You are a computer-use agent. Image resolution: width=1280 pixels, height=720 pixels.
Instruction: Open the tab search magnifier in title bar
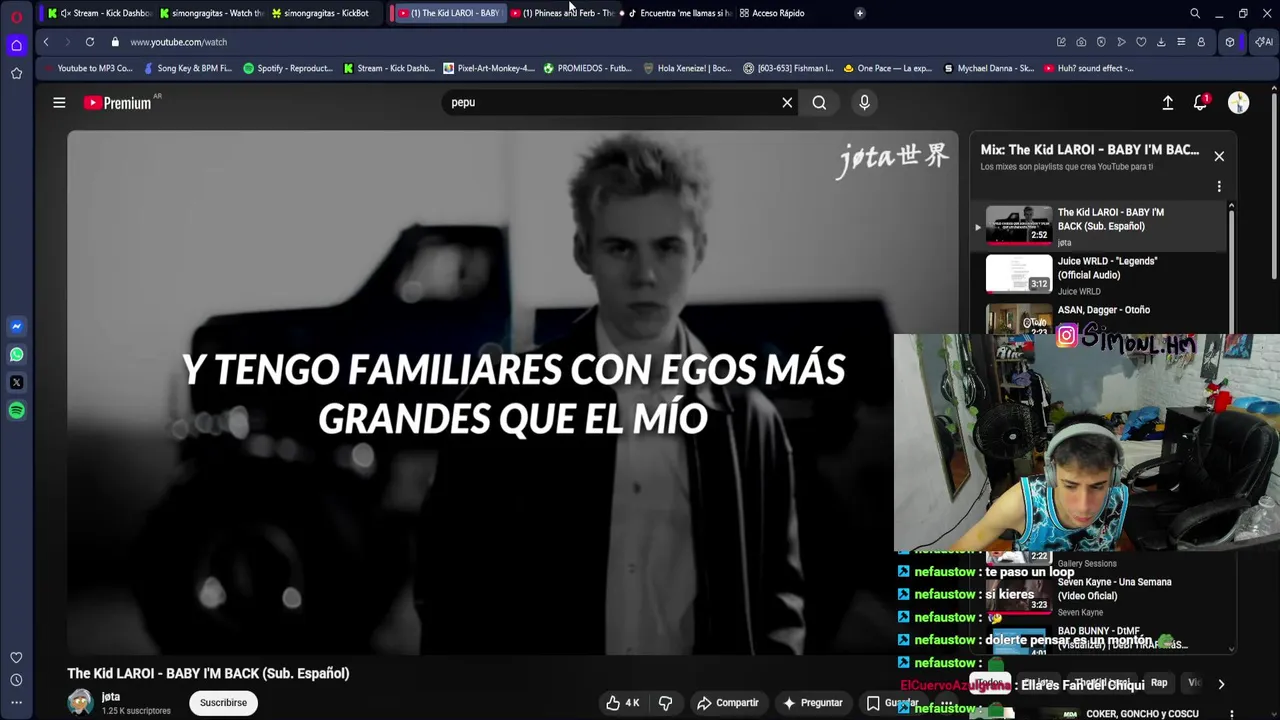click(x=1195, y=13)
